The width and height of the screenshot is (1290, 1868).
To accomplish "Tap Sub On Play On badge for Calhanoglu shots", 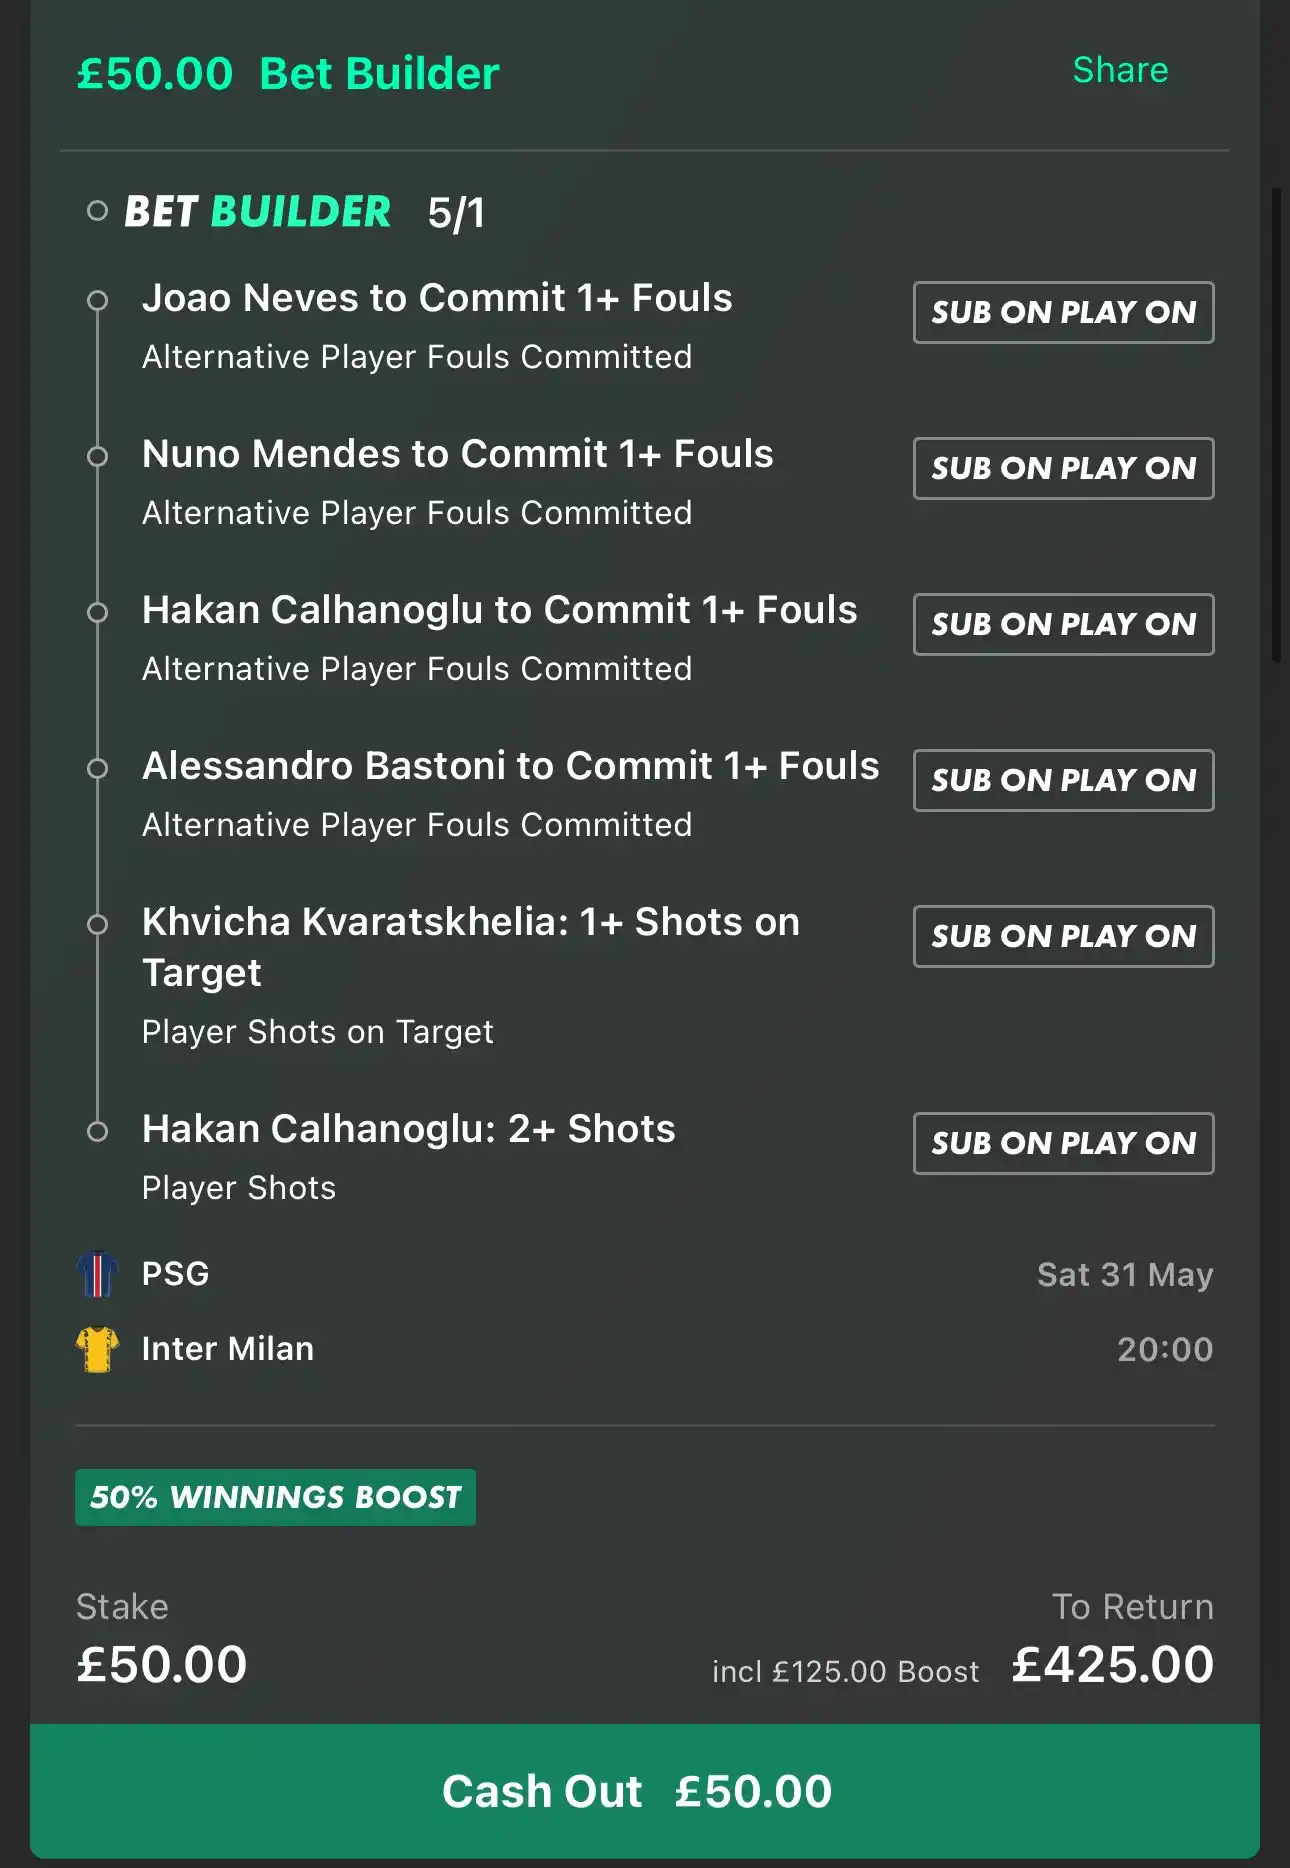I will pos(1063,1143).
